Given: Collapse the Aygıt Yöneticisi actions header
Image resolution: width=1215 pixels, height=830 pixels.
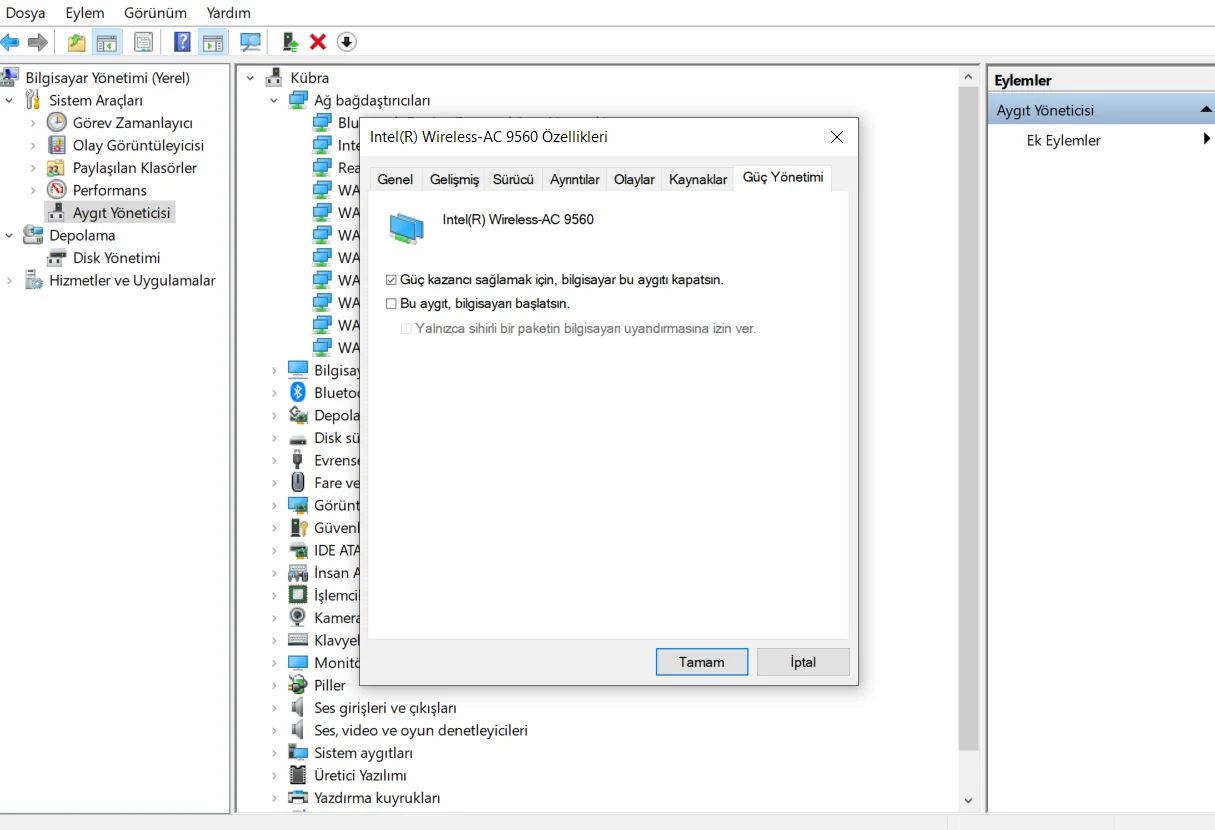Looking at the screenshot, I should pyautogui.click(x=1205, y=110).
